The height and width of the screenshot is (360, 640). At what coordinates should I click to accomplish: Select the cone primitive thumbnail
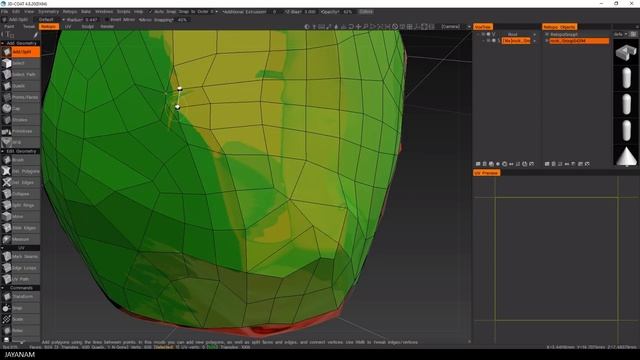click(626, 157)
